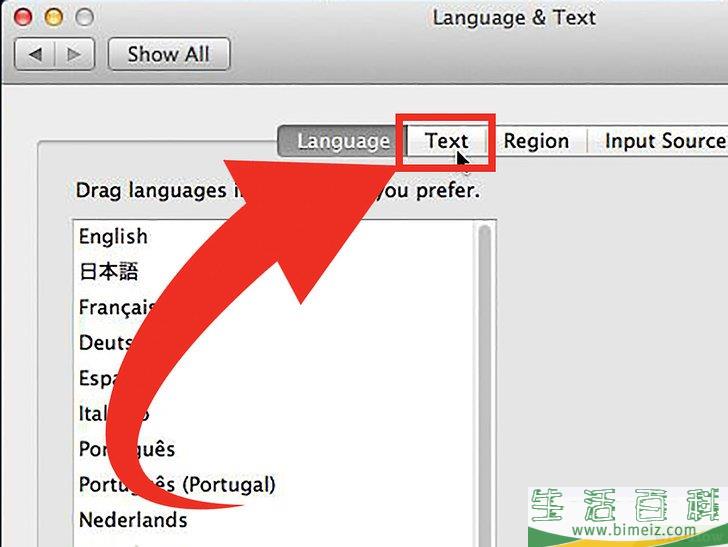Image resolution: width=728 pixels, height=547 pixels.
Task: Select Deutsch in the language list
Action: point(274,343)
